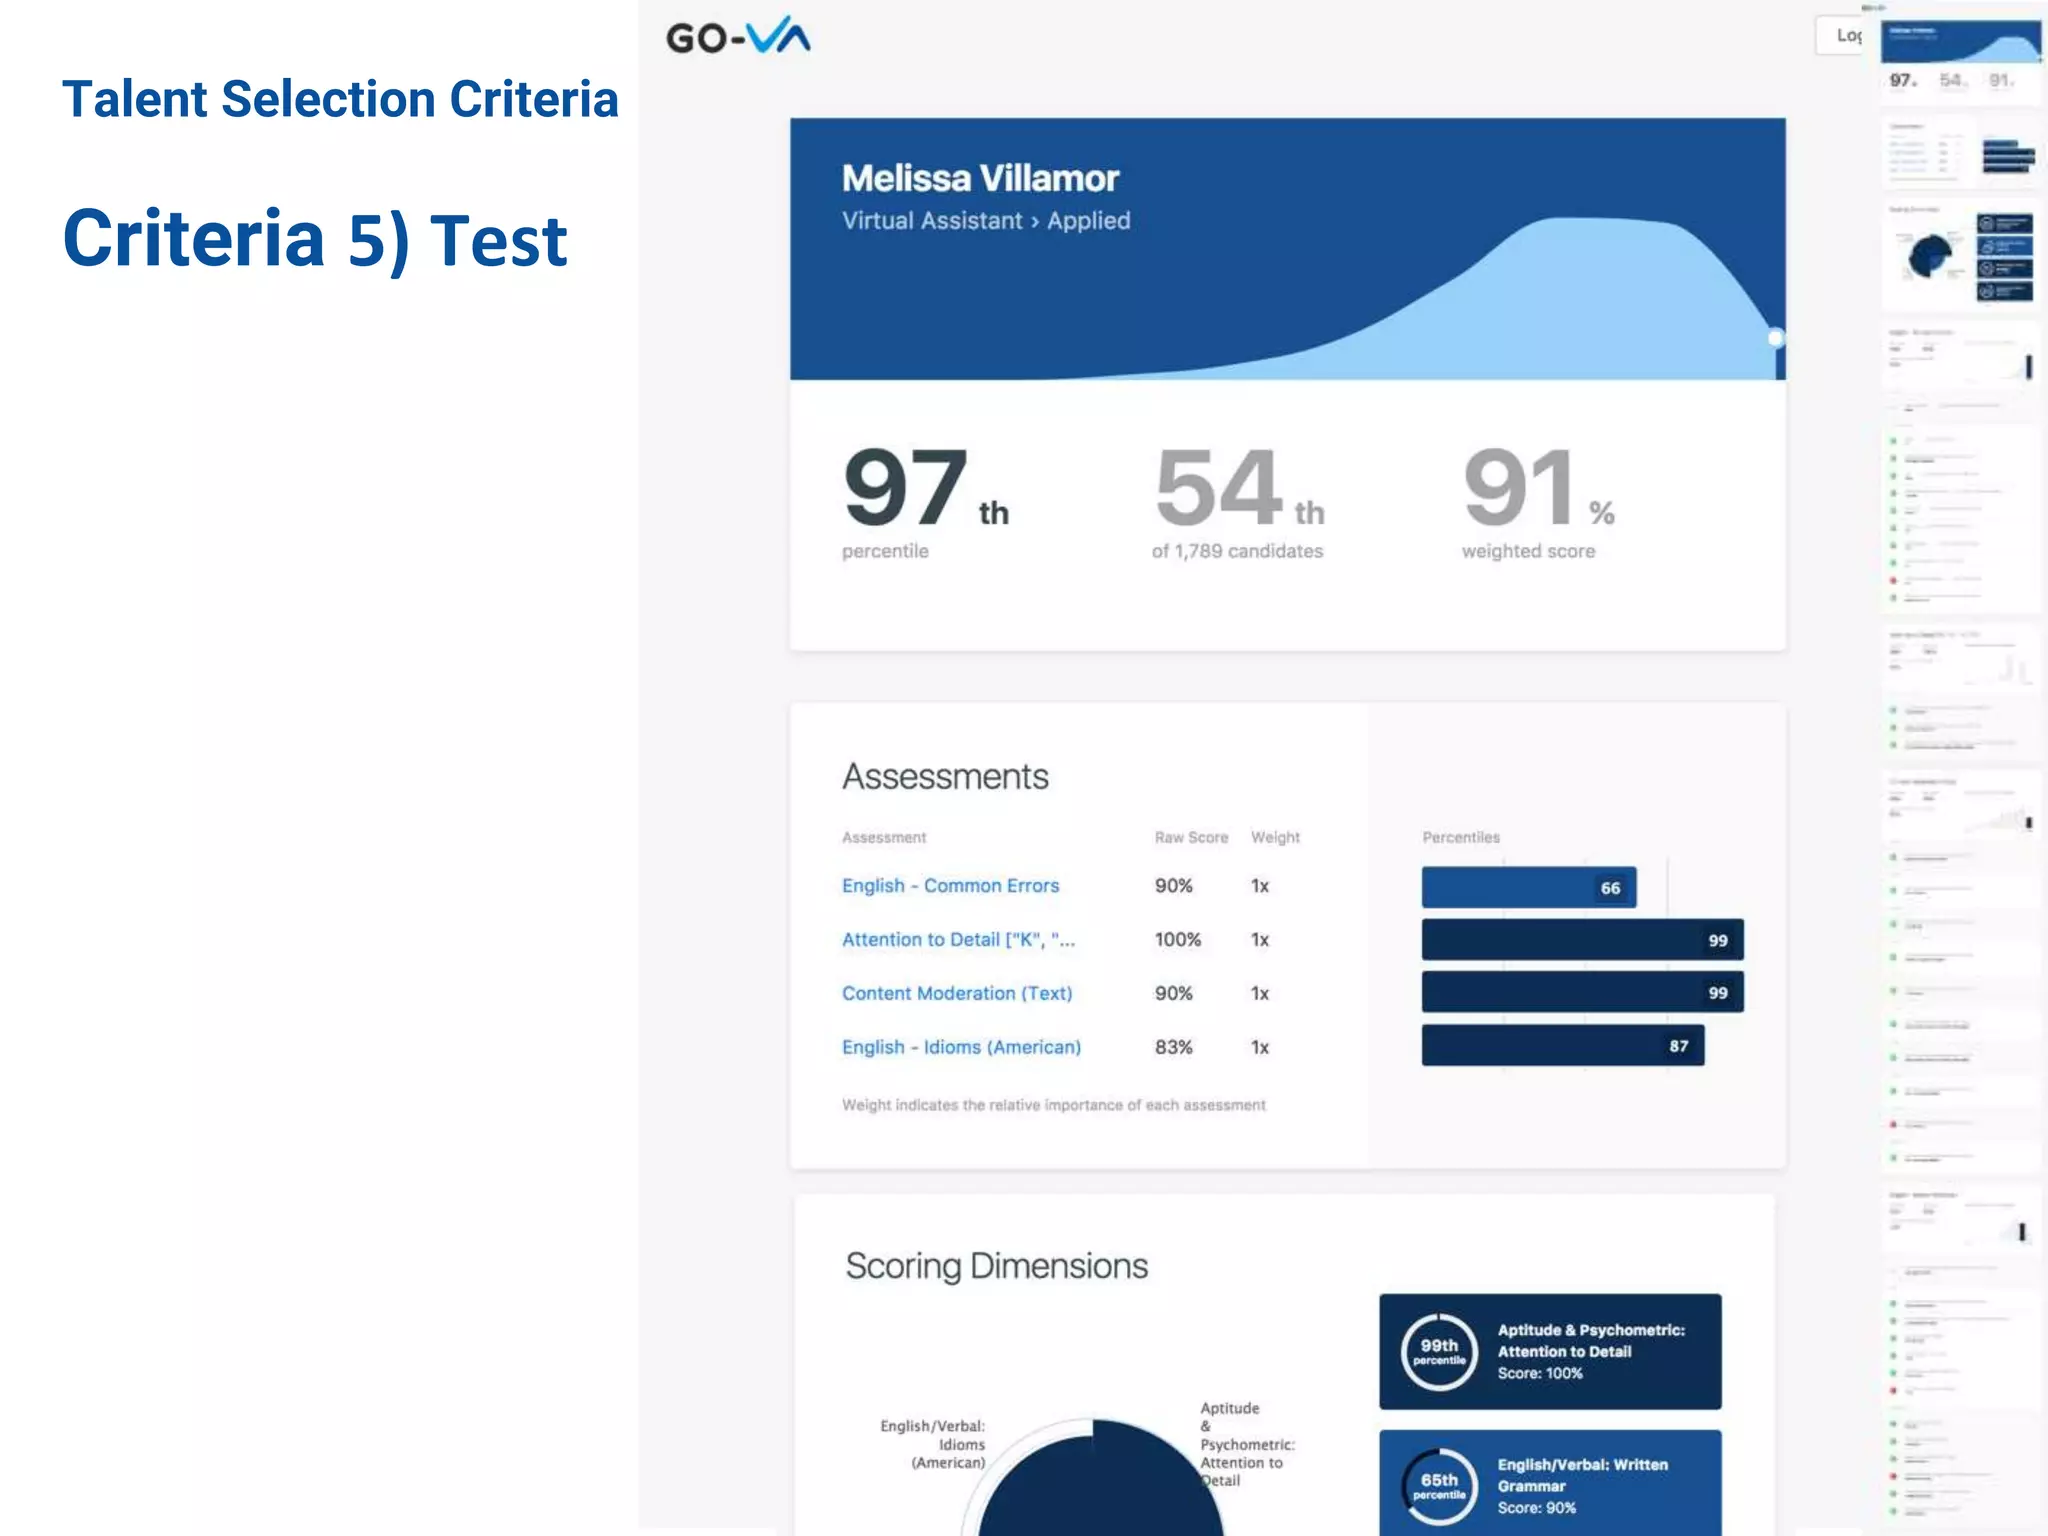Click the Assessments section heading

pyautogui.click(x=945, y=776)
